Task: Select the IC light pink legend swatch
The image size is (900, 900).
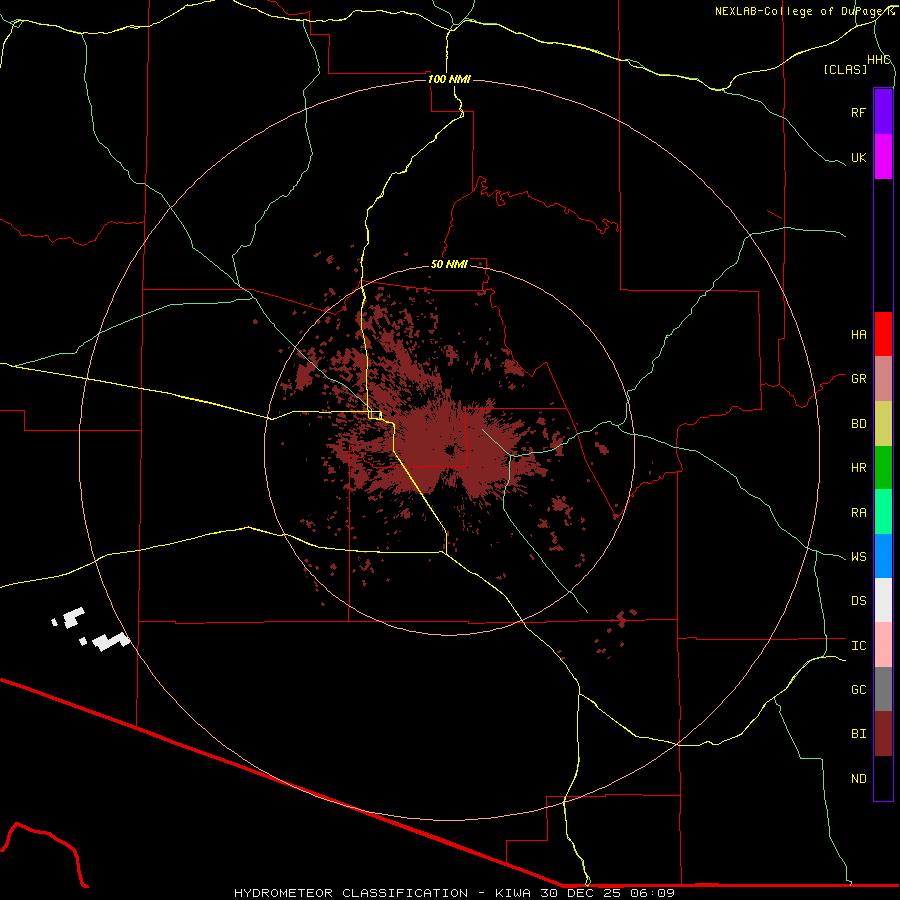Action: [883, 645]
